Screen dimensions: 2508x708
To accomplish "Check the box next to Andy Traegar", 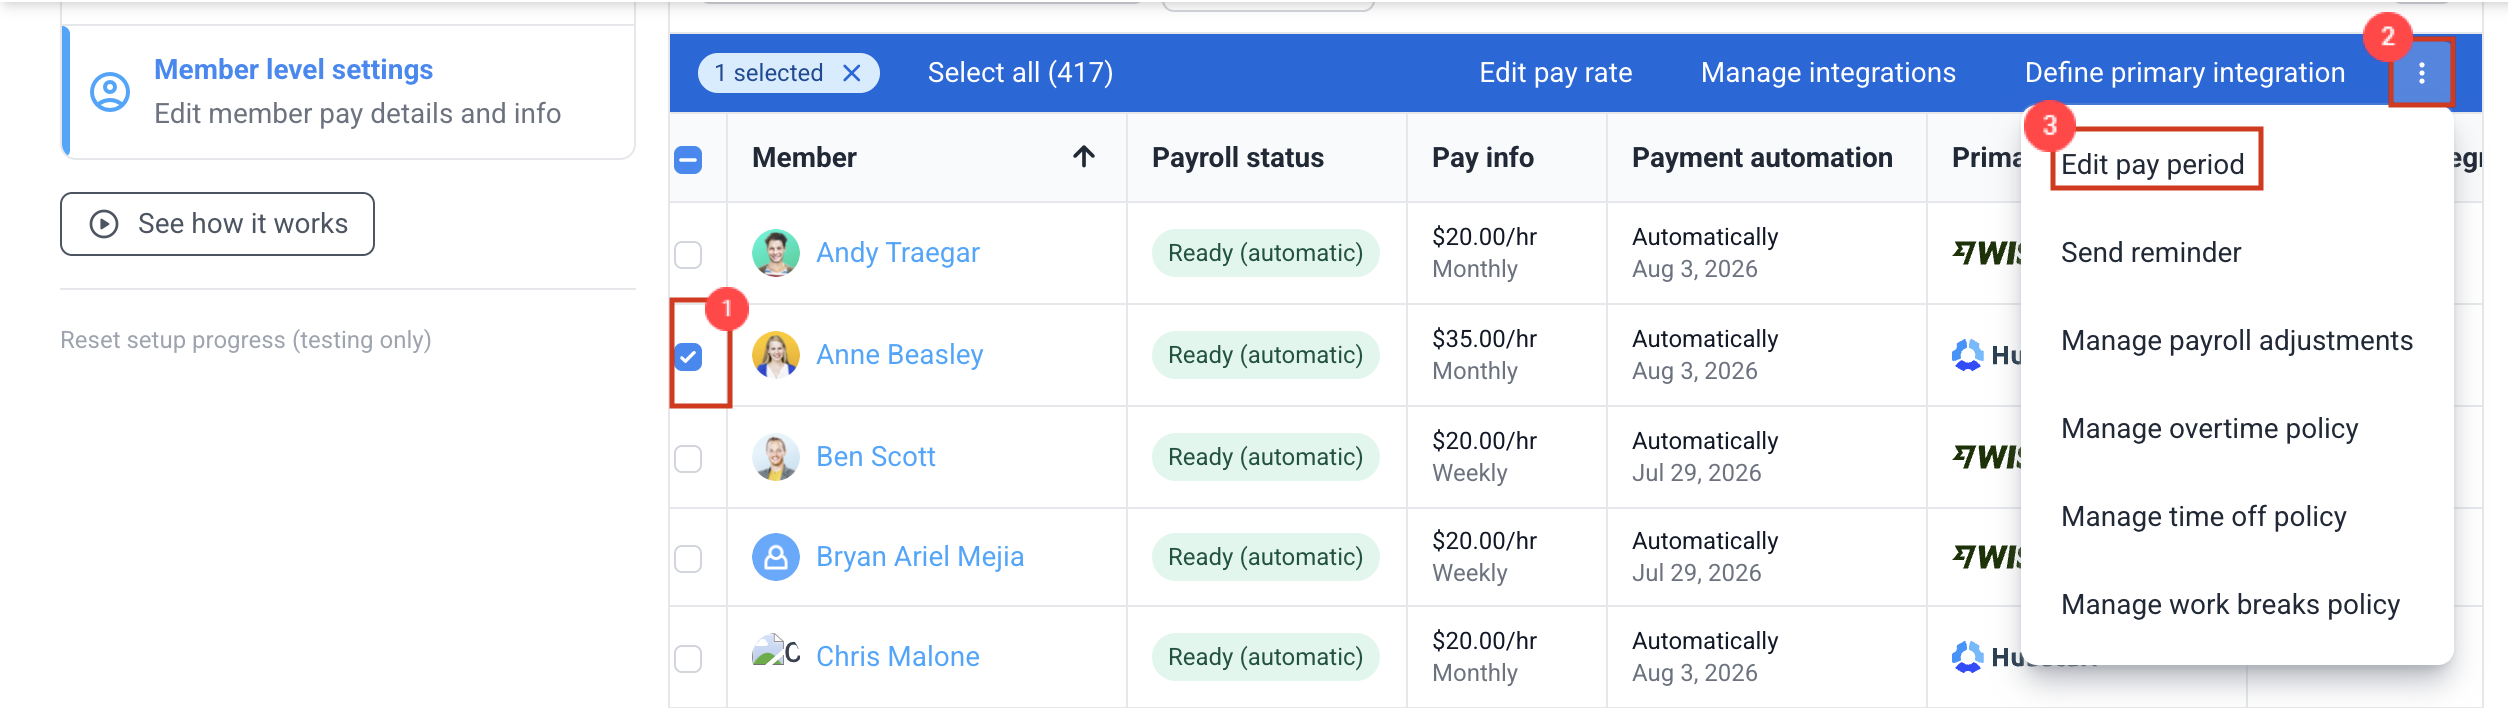I will point(688,255).
